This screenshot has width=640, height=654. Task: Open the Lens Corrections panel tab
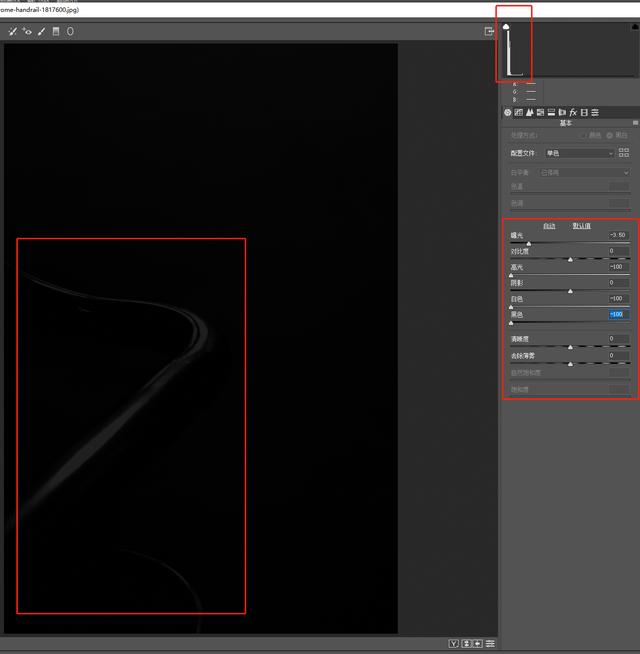click(x=562, y=112)
